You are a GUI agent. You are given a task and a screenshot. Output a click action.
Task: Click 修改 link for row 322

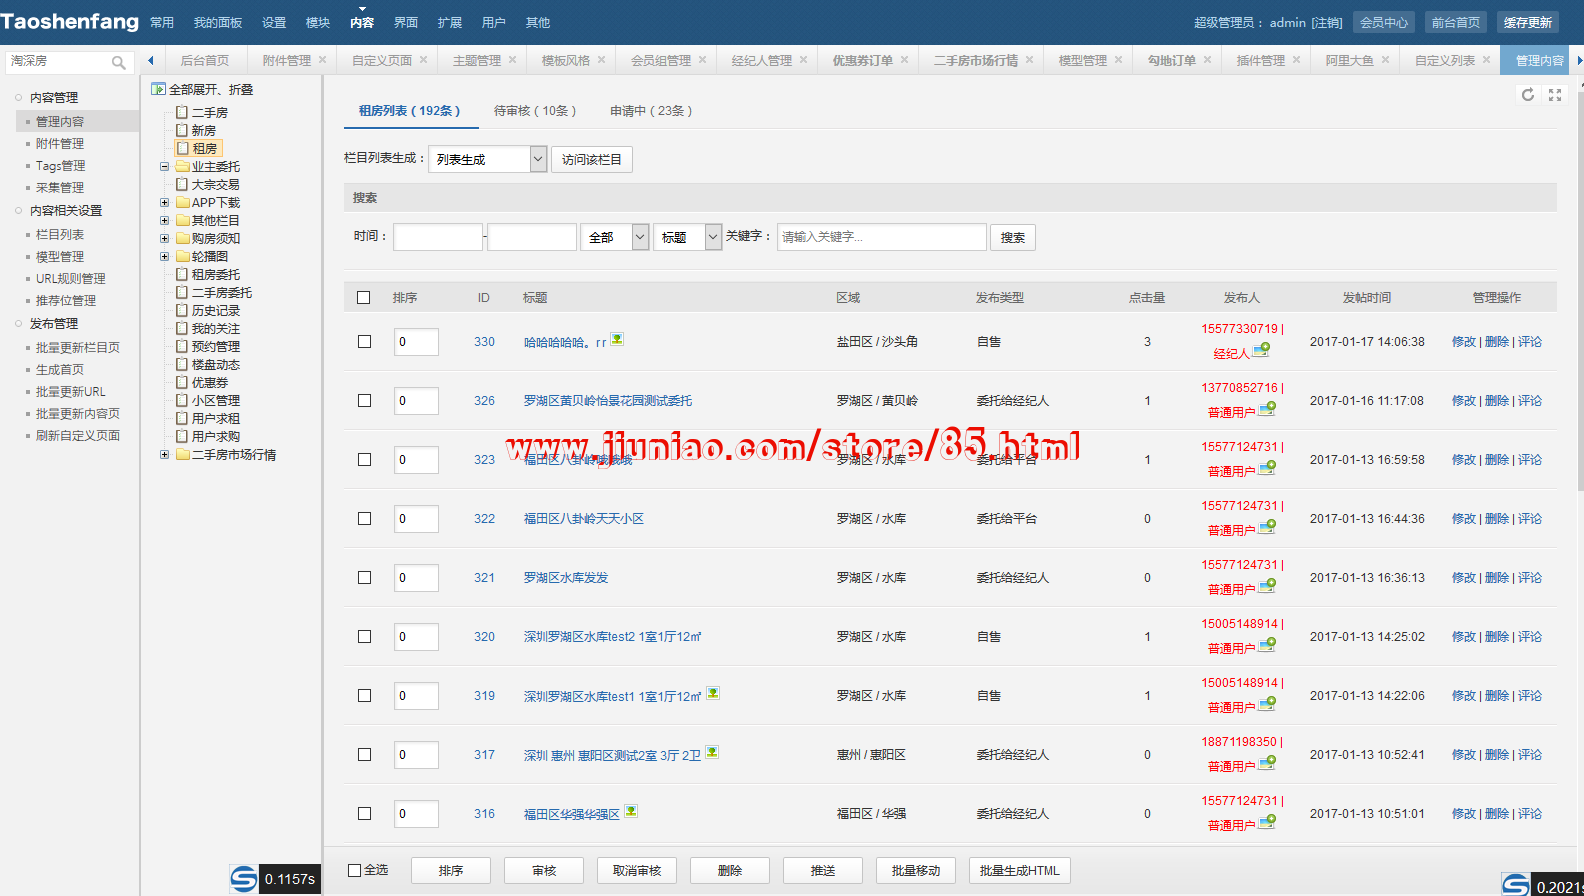pos(1463,519)
